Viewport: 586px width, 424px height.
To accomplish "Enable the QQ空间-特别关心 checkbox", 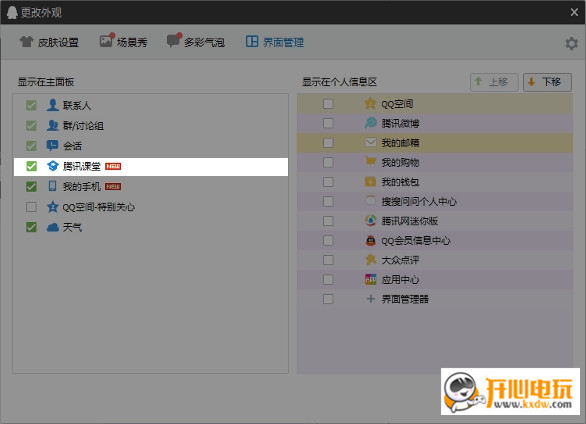I will 31,207.
